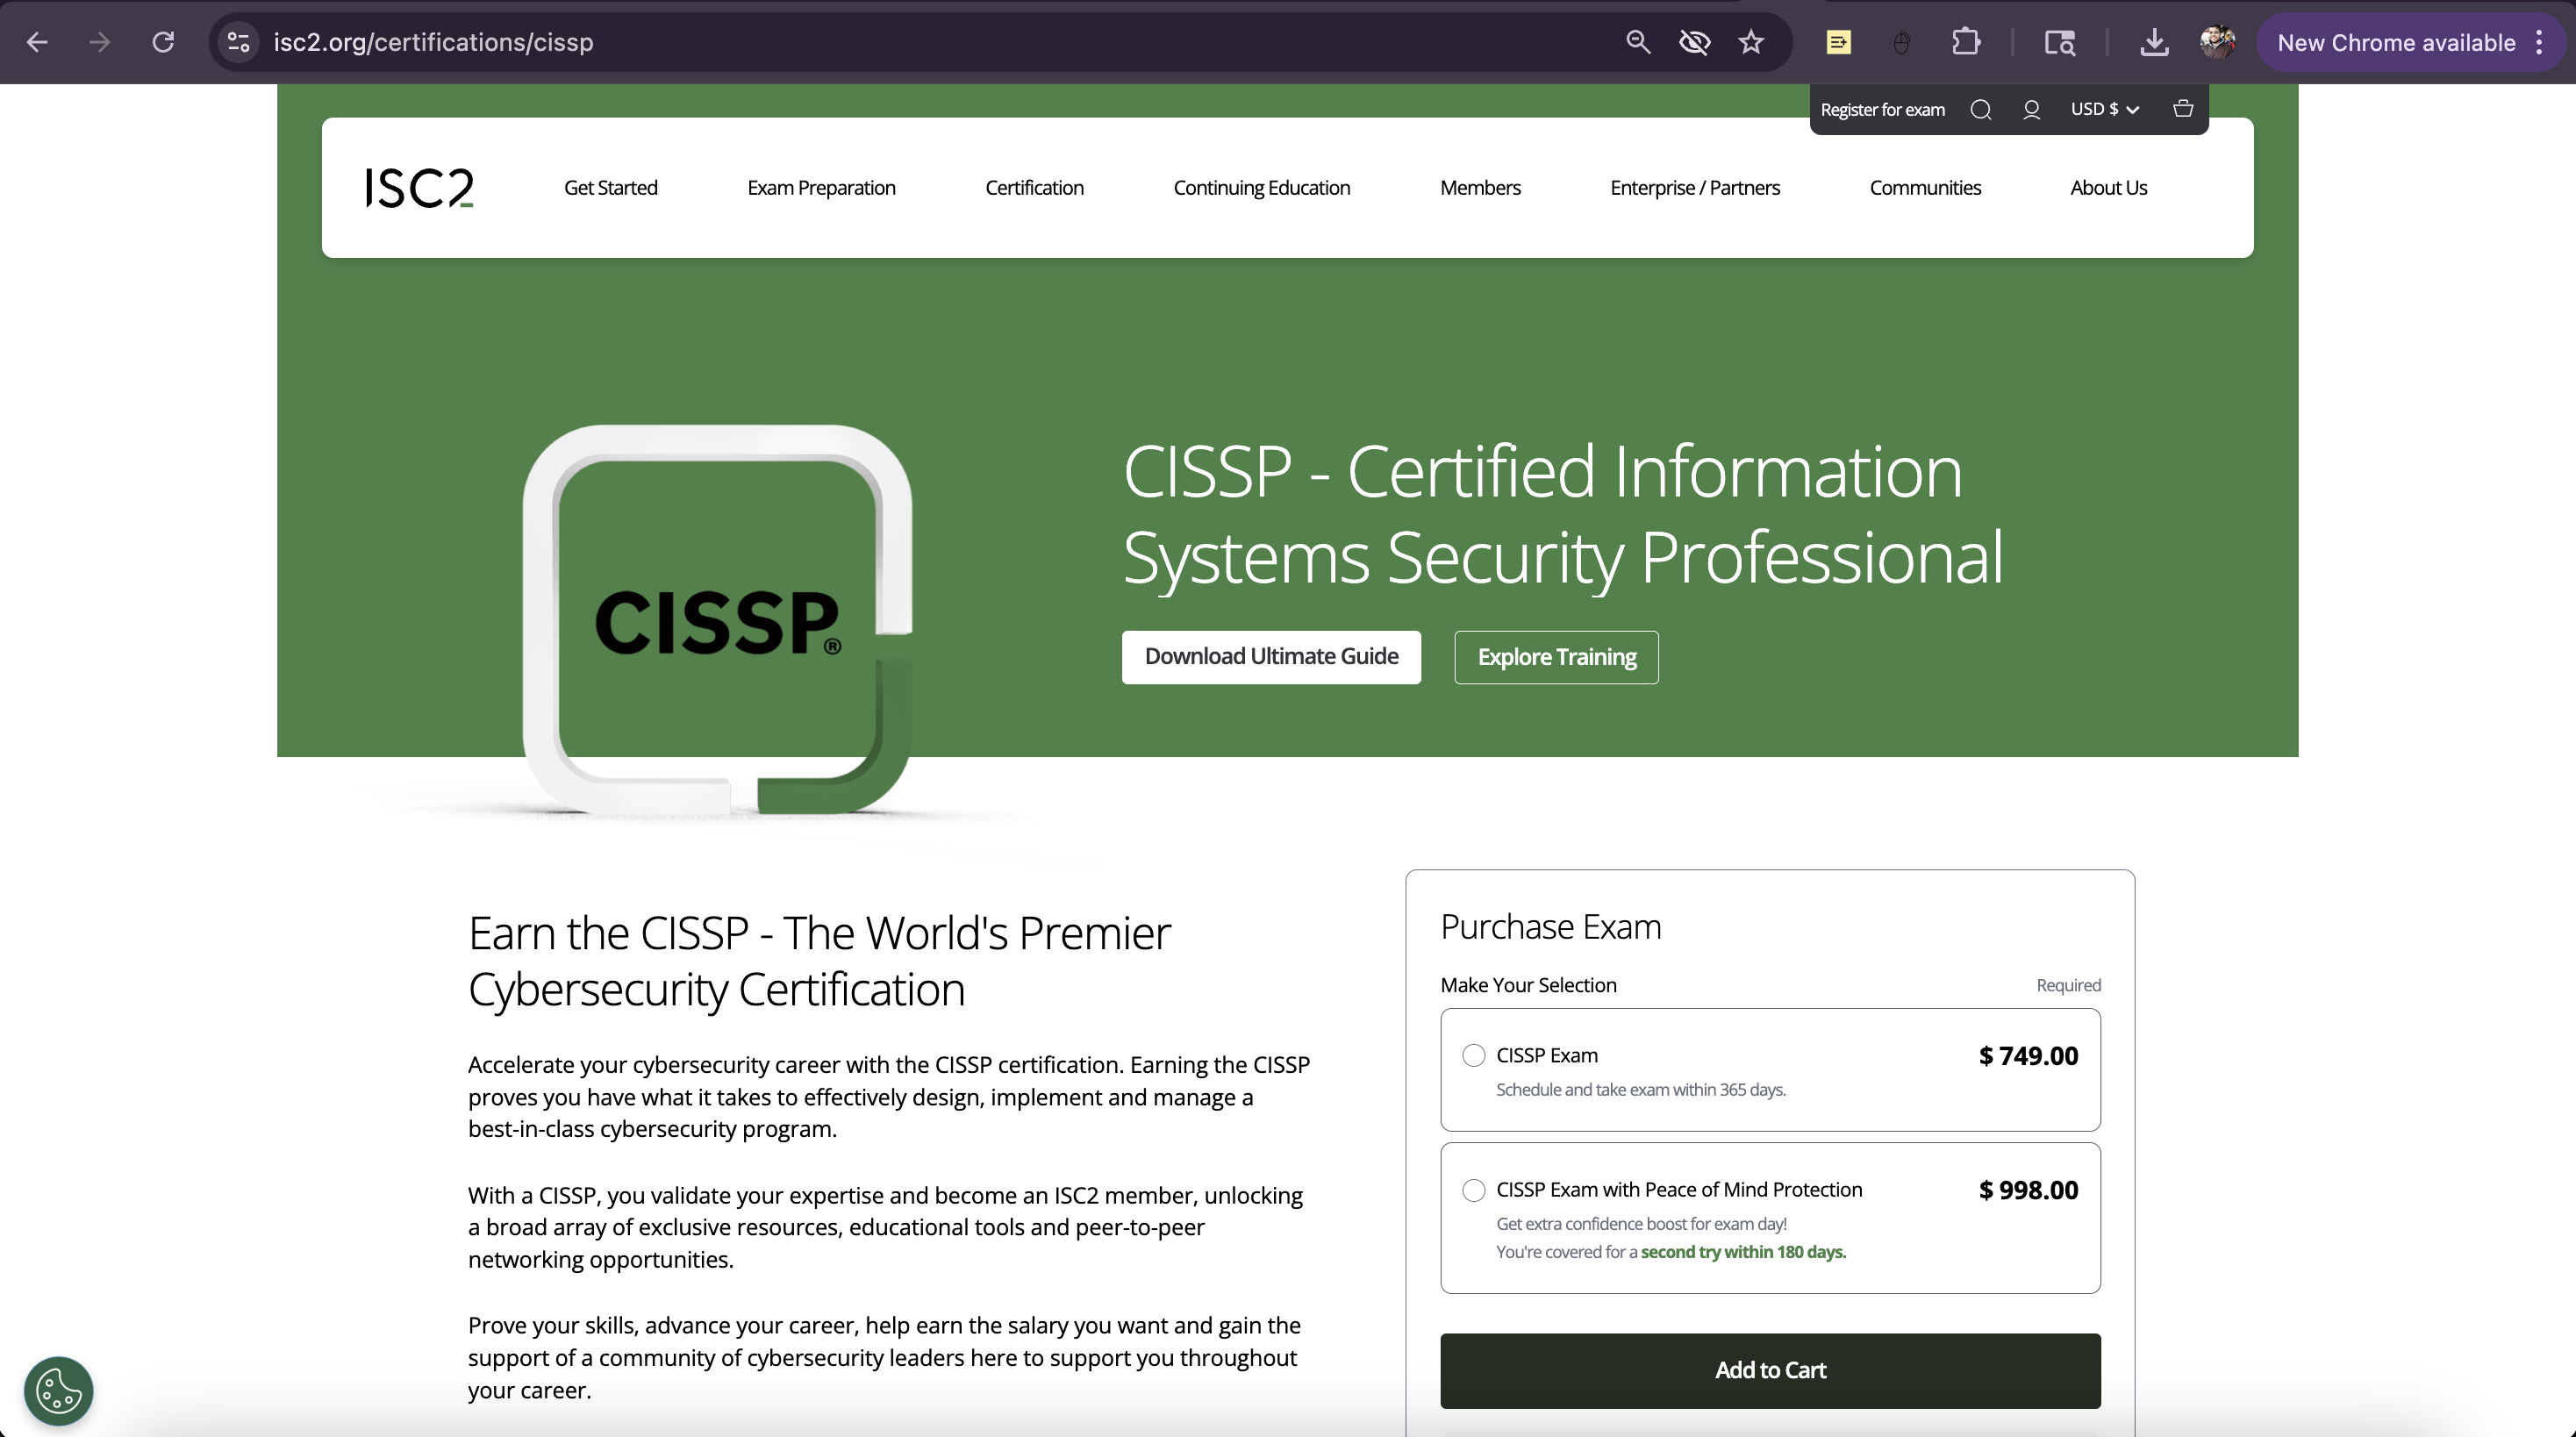Screen dimensions: 2576x1437
Task: Click the Download Ultimate Guide button
Action: point(1271,656)
